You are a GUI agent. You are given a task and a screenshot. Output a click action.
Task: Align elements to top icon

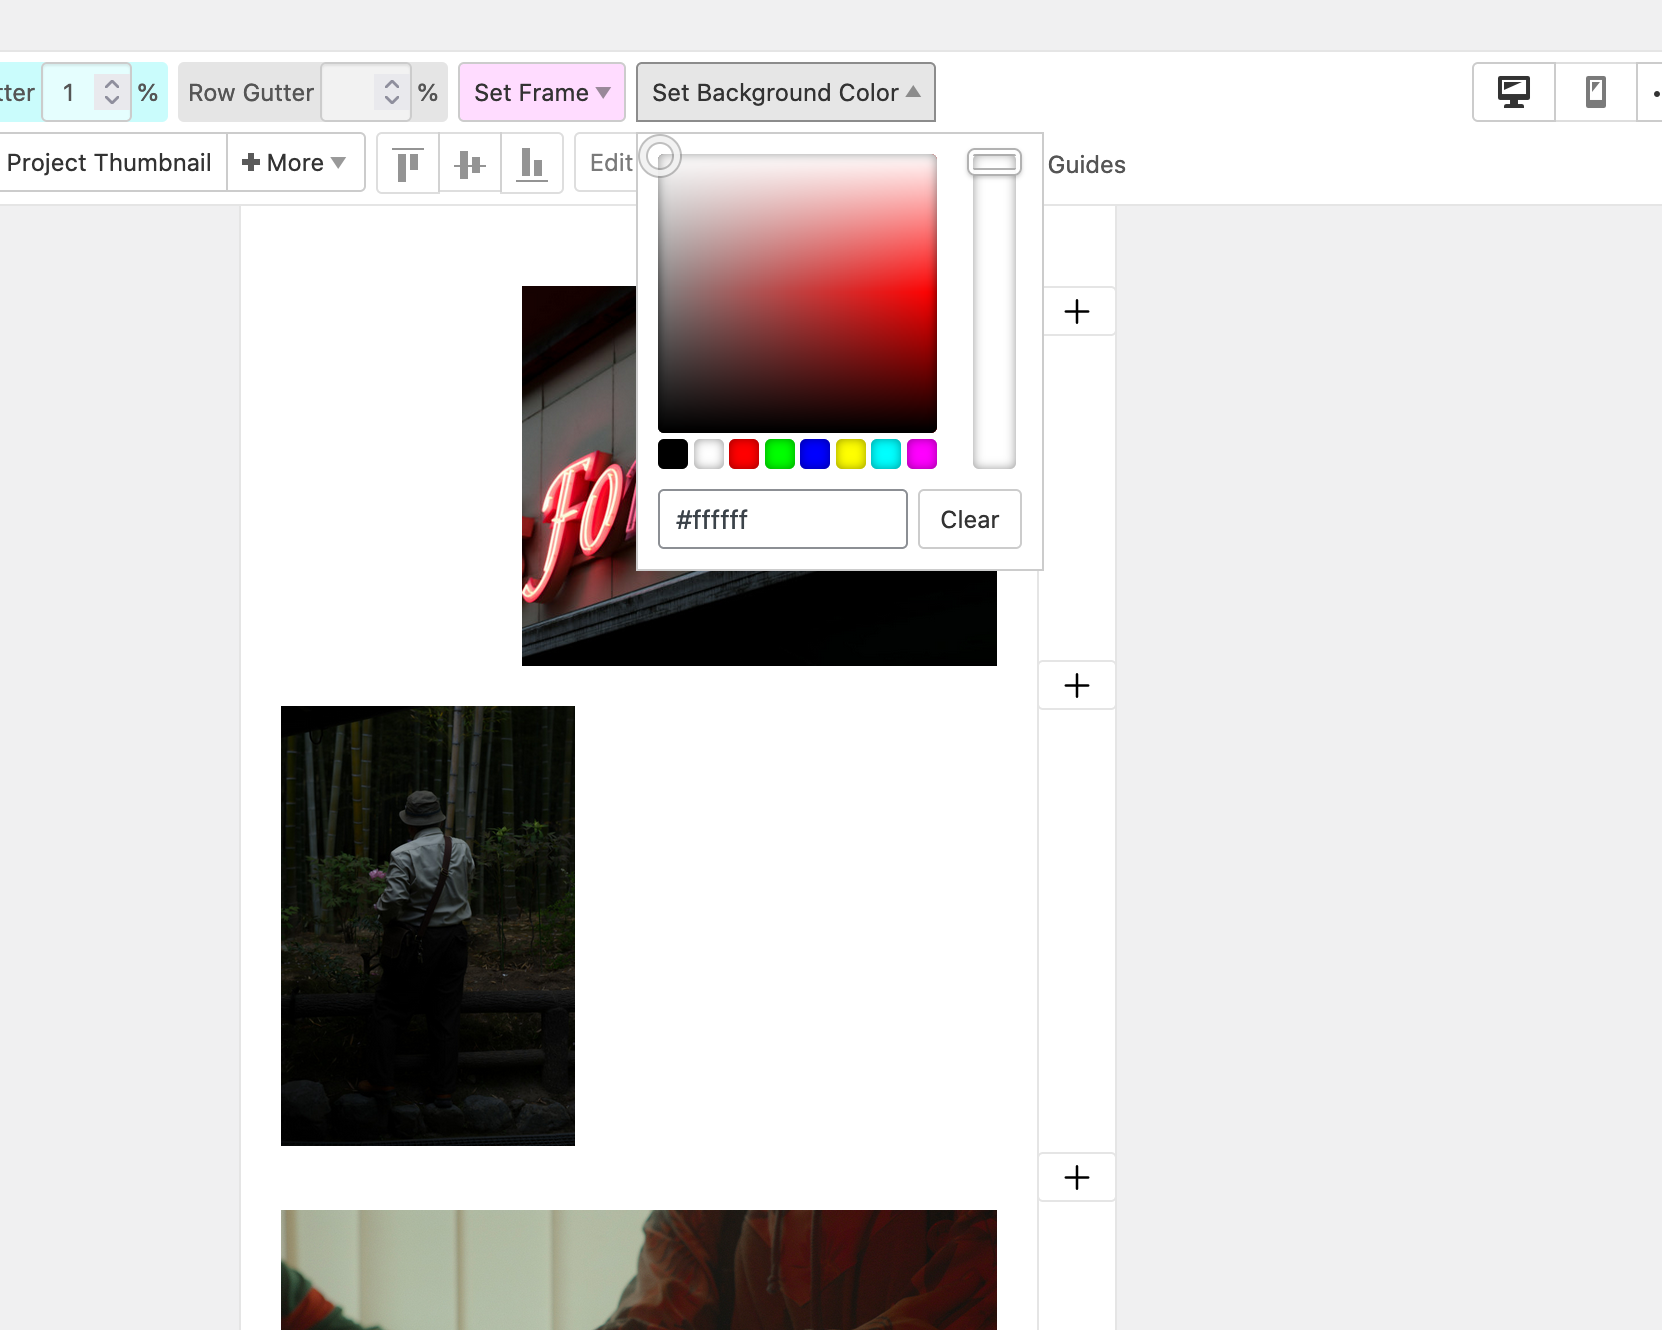pos(407,163)
